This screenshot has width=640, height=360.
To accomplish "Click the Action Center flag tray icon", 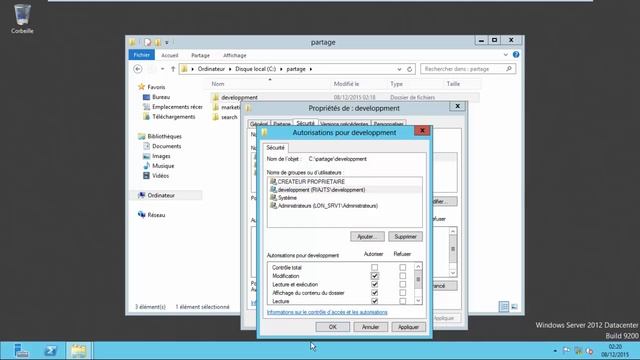I will point(567,351).
